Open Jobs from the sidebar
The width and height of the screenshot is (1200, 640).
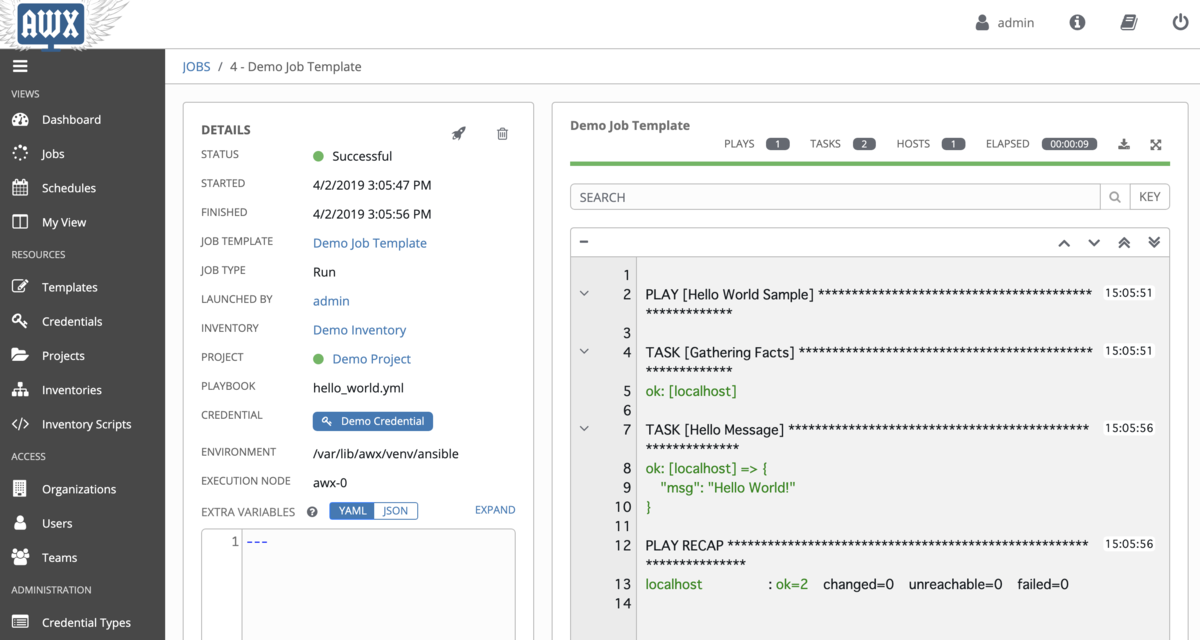(x=53, y=154)
